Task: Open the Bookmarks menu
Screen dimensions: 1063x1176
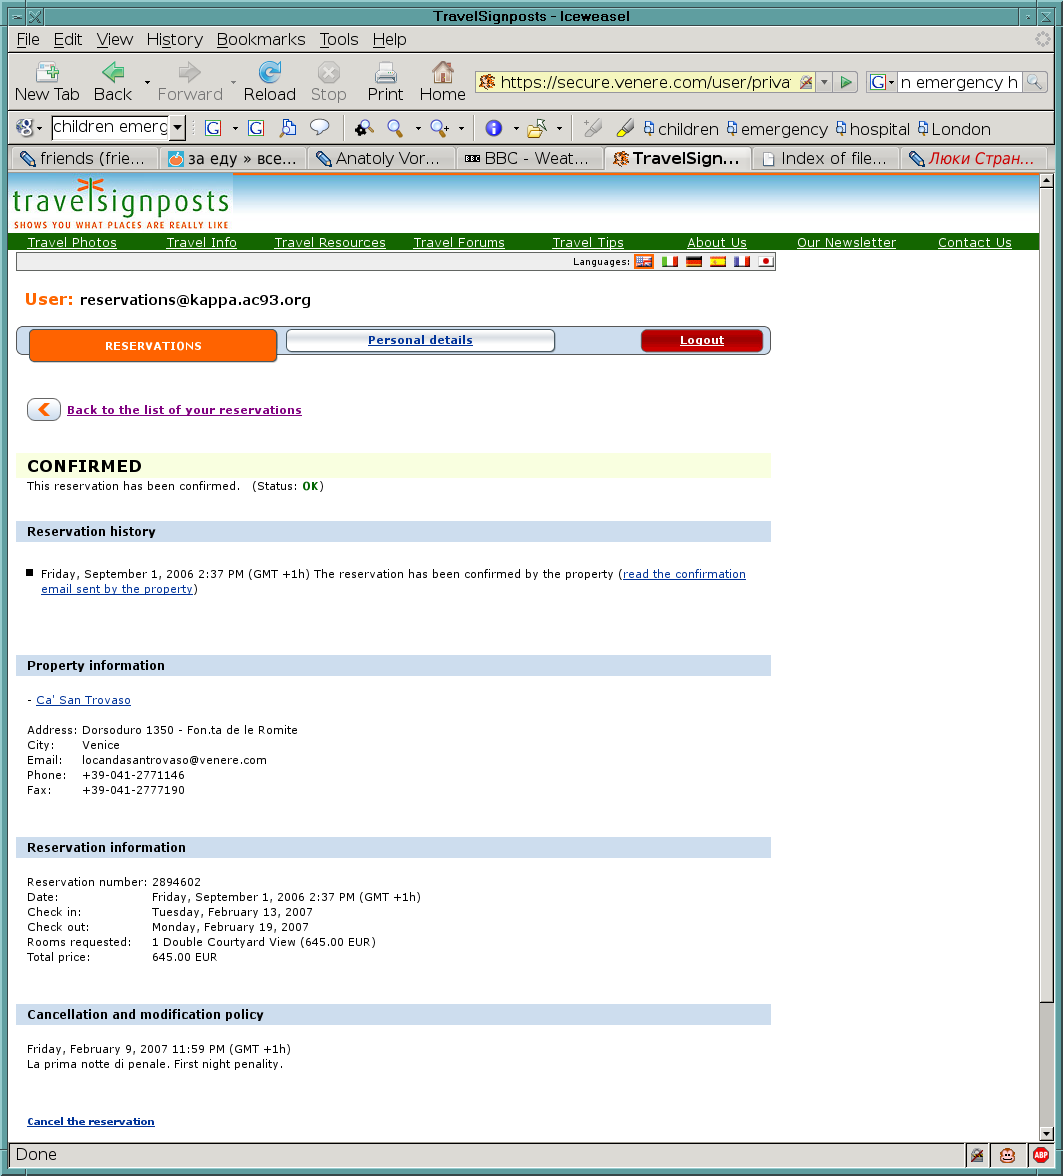Action: (261, 39)
